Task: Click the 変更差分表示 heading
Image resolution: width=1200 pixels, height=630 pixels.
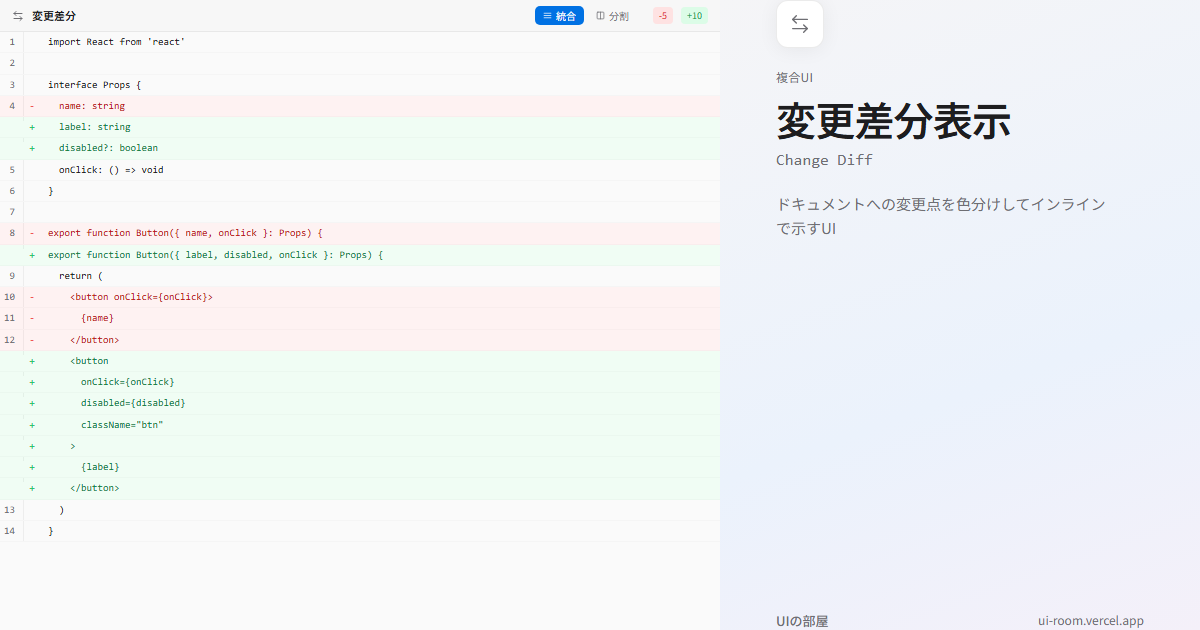Action: [893, 121]
